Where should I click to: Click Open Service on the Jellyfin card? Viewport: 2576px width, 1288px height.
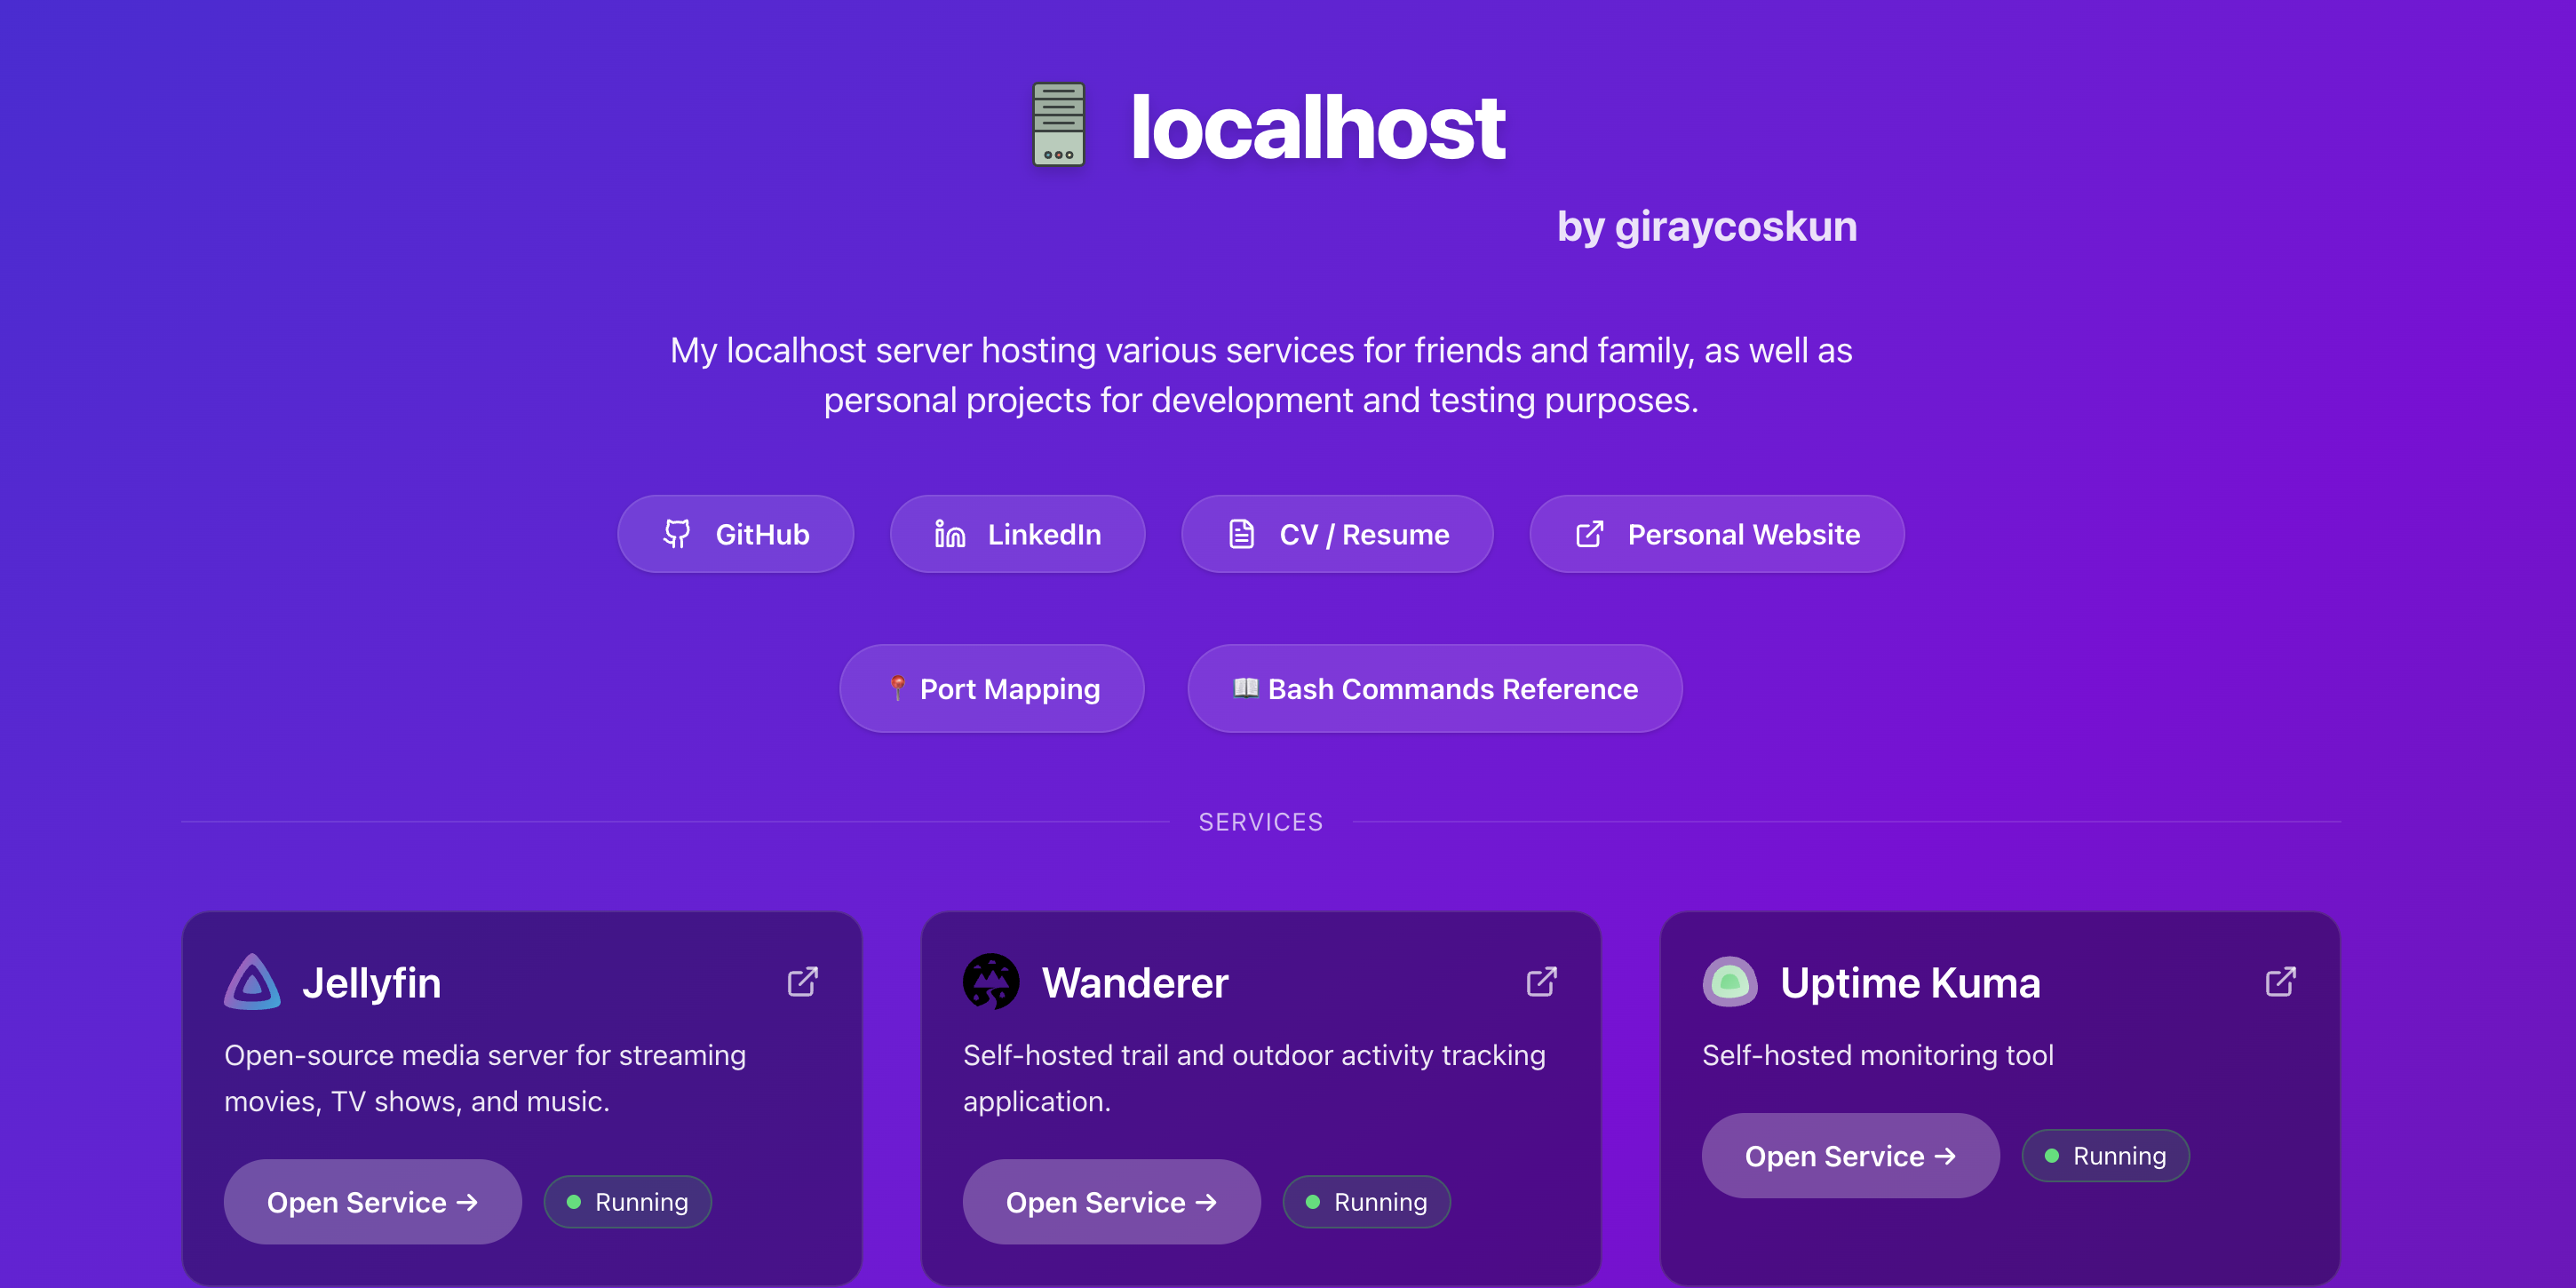click(x=372, y=1202)
